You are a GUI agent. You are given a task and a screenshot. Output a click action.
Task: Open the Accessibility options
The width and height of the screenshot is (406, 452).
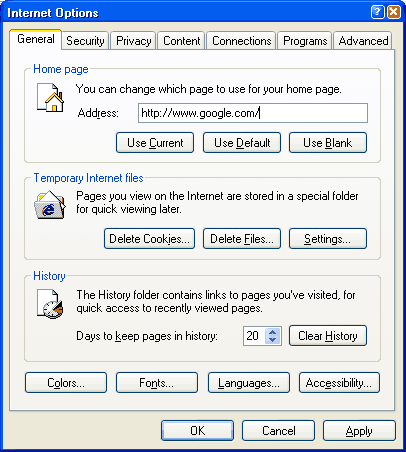[339, 383]
